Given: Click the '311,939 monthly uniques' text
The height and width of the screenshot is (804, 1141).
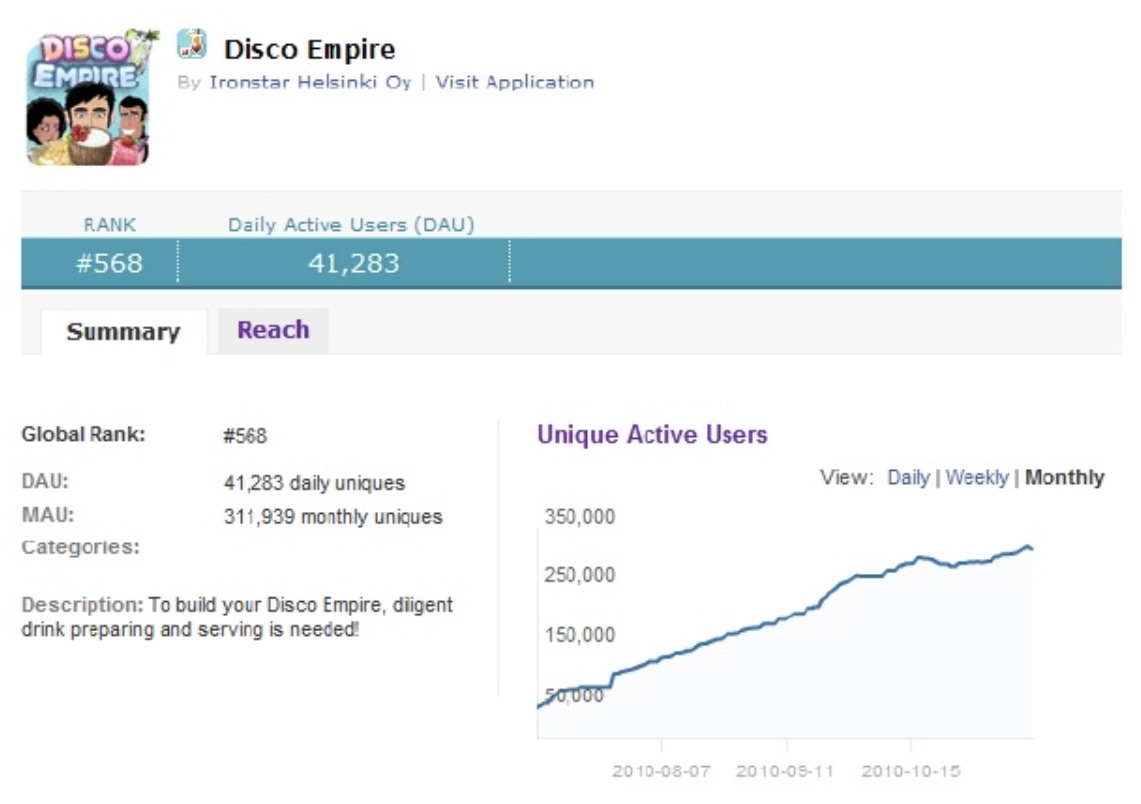Looking at the screenshot, I should click(333, 517).
